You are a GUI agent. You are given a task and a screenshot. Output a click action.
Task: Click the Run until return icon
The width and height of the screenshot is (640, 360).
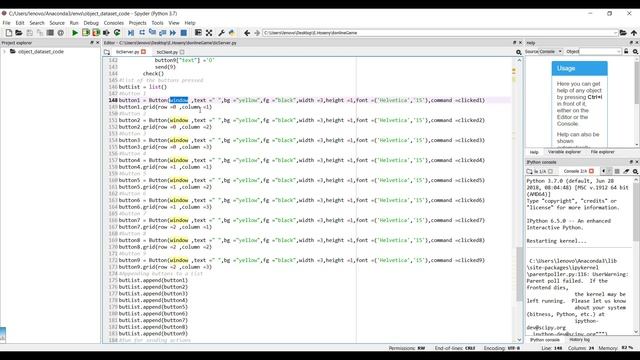click(x=162, y=33)
